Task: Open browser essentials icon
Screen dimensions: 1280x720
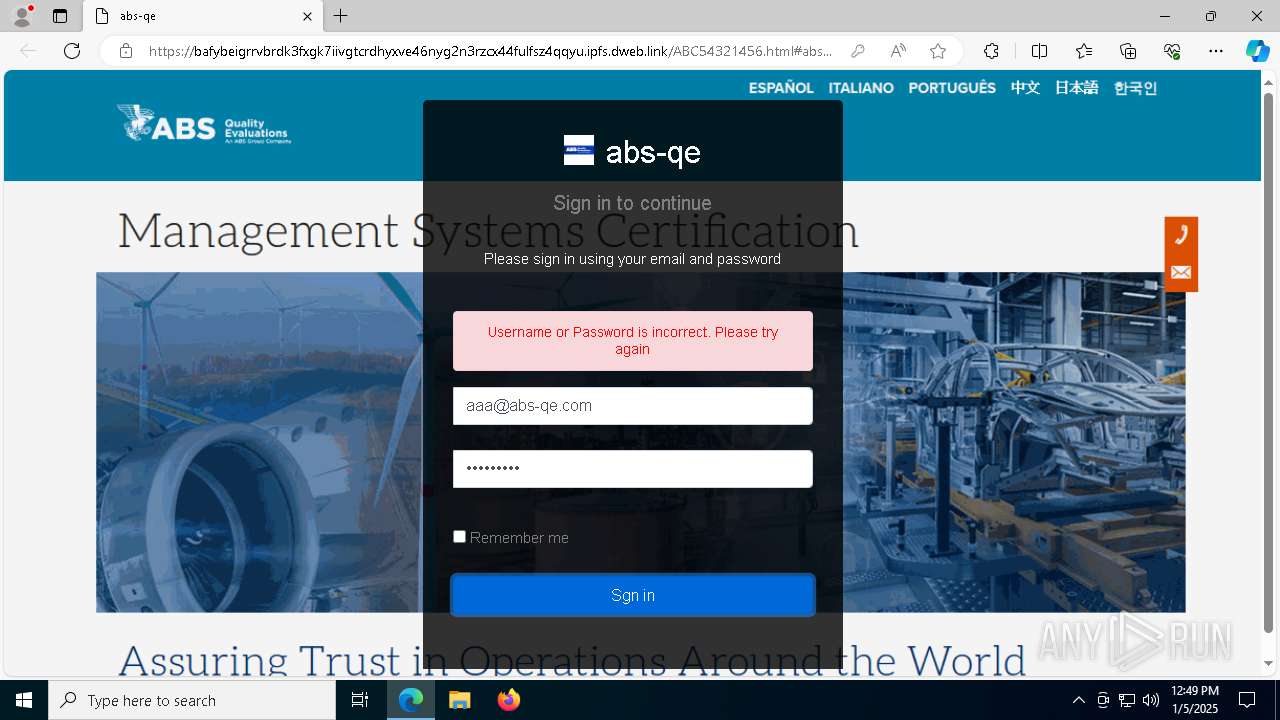Action: tap(1172, 51)
